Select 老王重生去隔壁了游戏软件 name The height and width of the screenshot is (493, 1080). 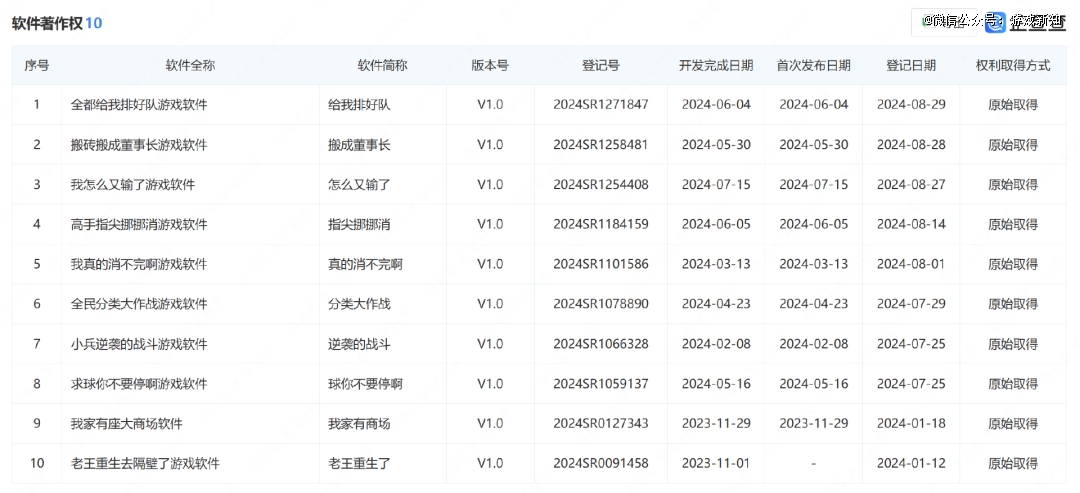[x=145, y=464]
